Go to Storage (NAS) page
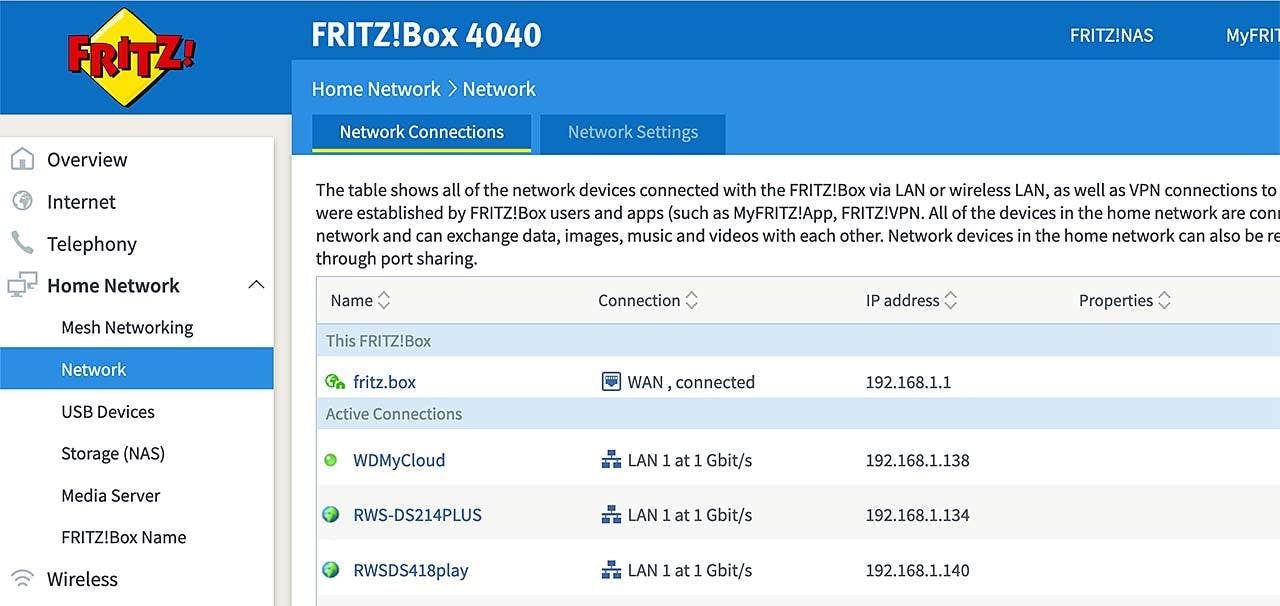The width and height of the screenshot is (1280, 606). tap(113, 453)
